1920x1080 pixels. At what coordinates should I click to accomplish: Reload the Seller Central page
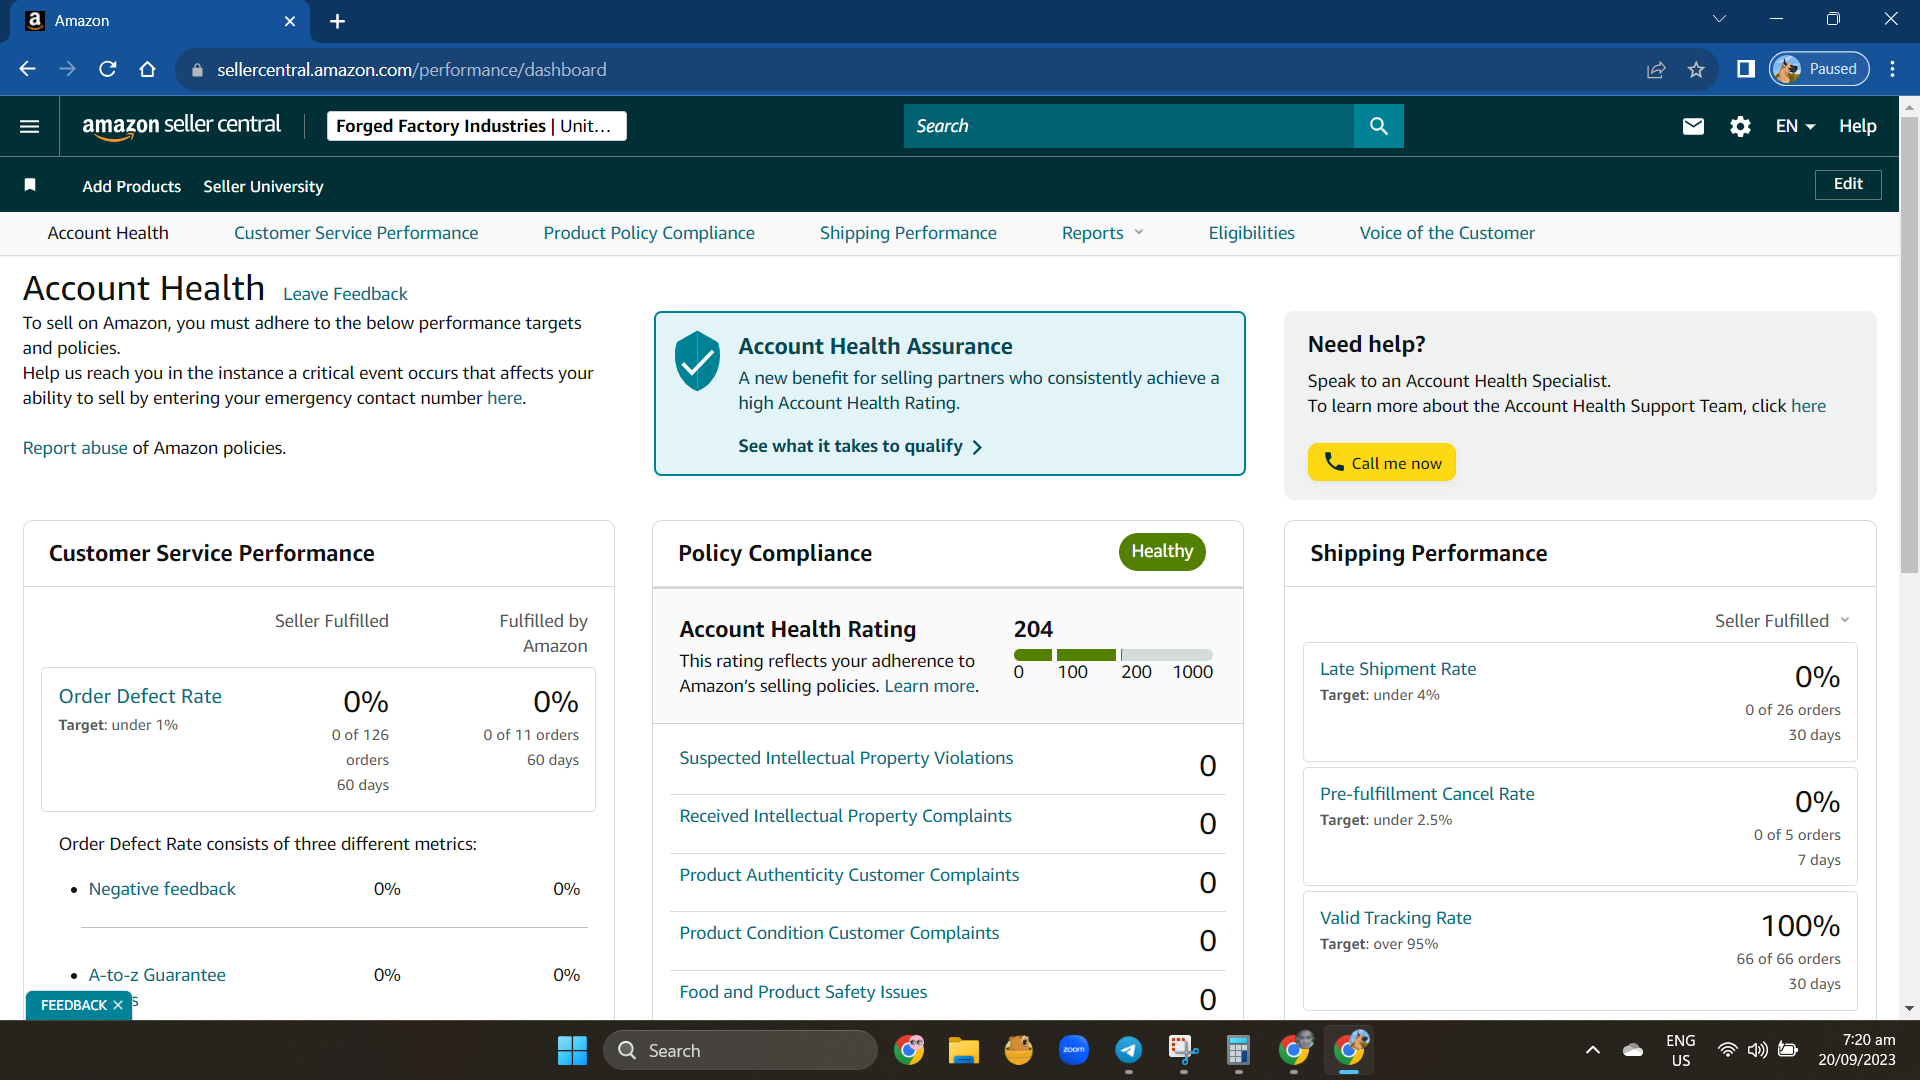click(108, 69)
